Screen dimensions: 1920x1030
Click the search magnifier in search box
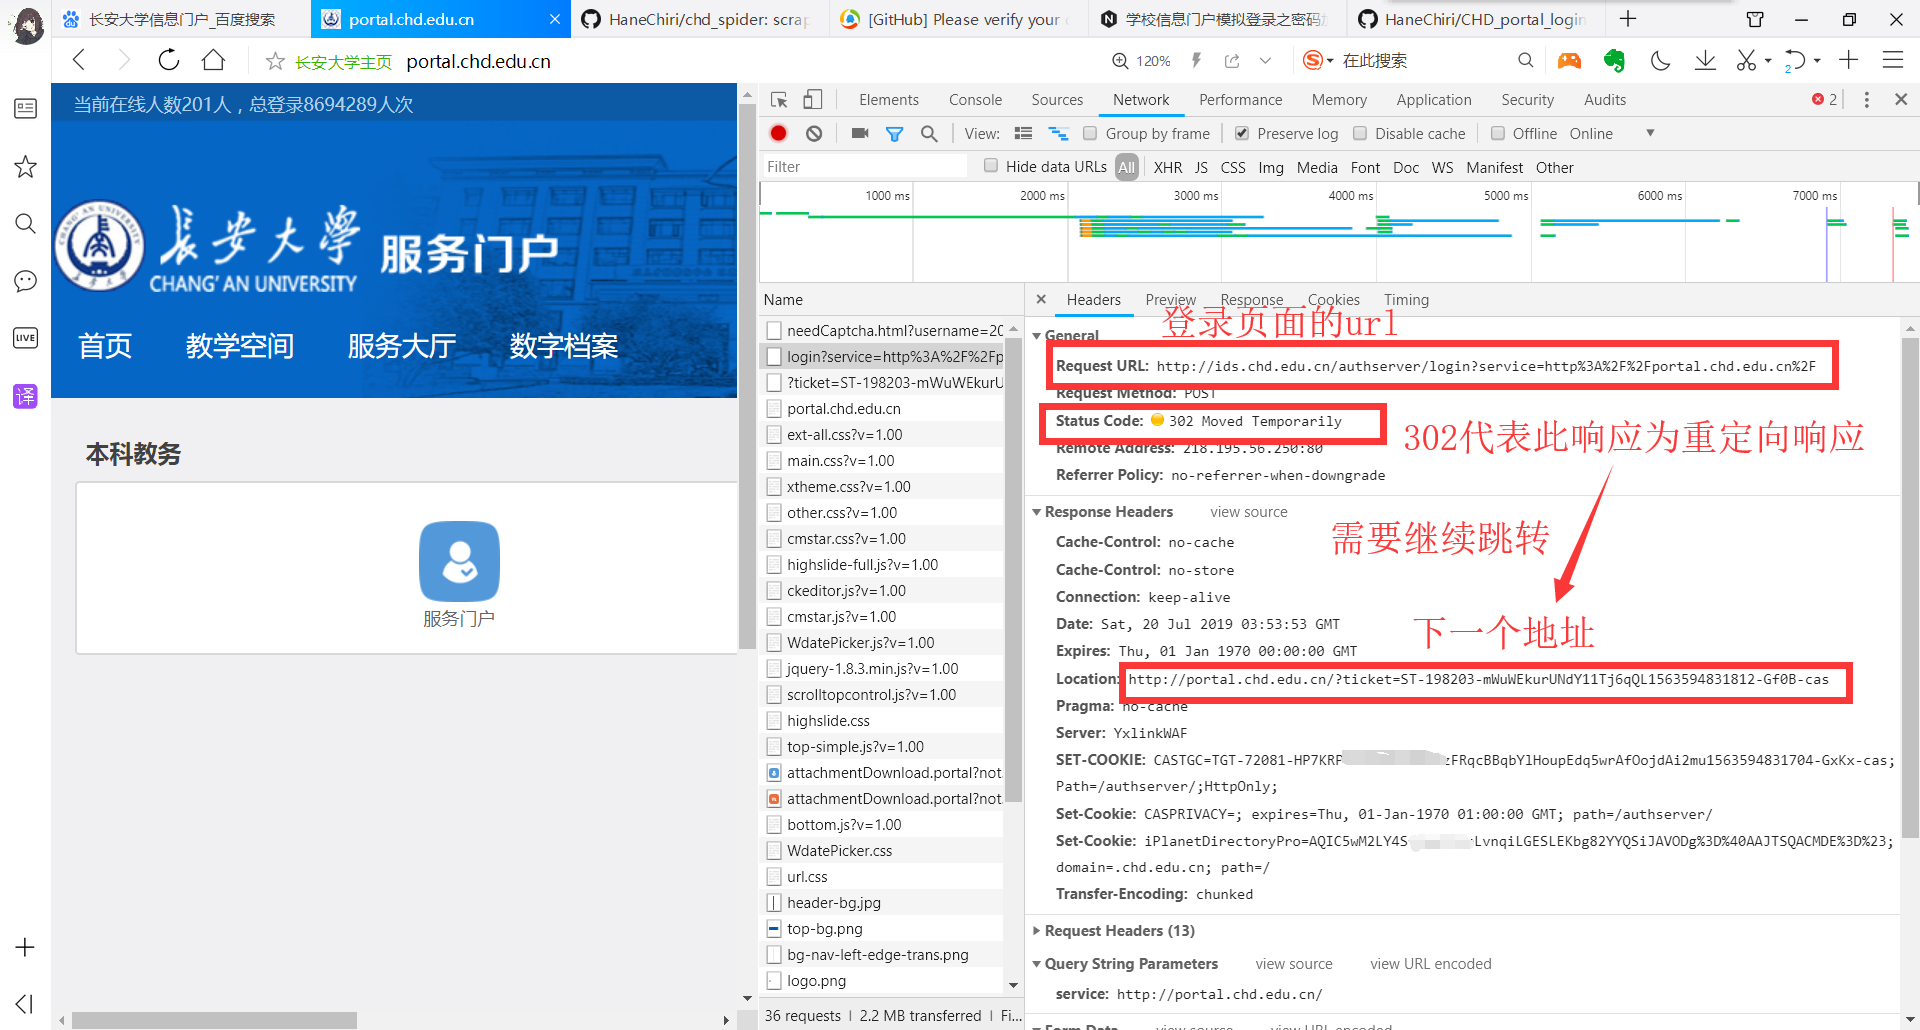(x=1525, y=60)
